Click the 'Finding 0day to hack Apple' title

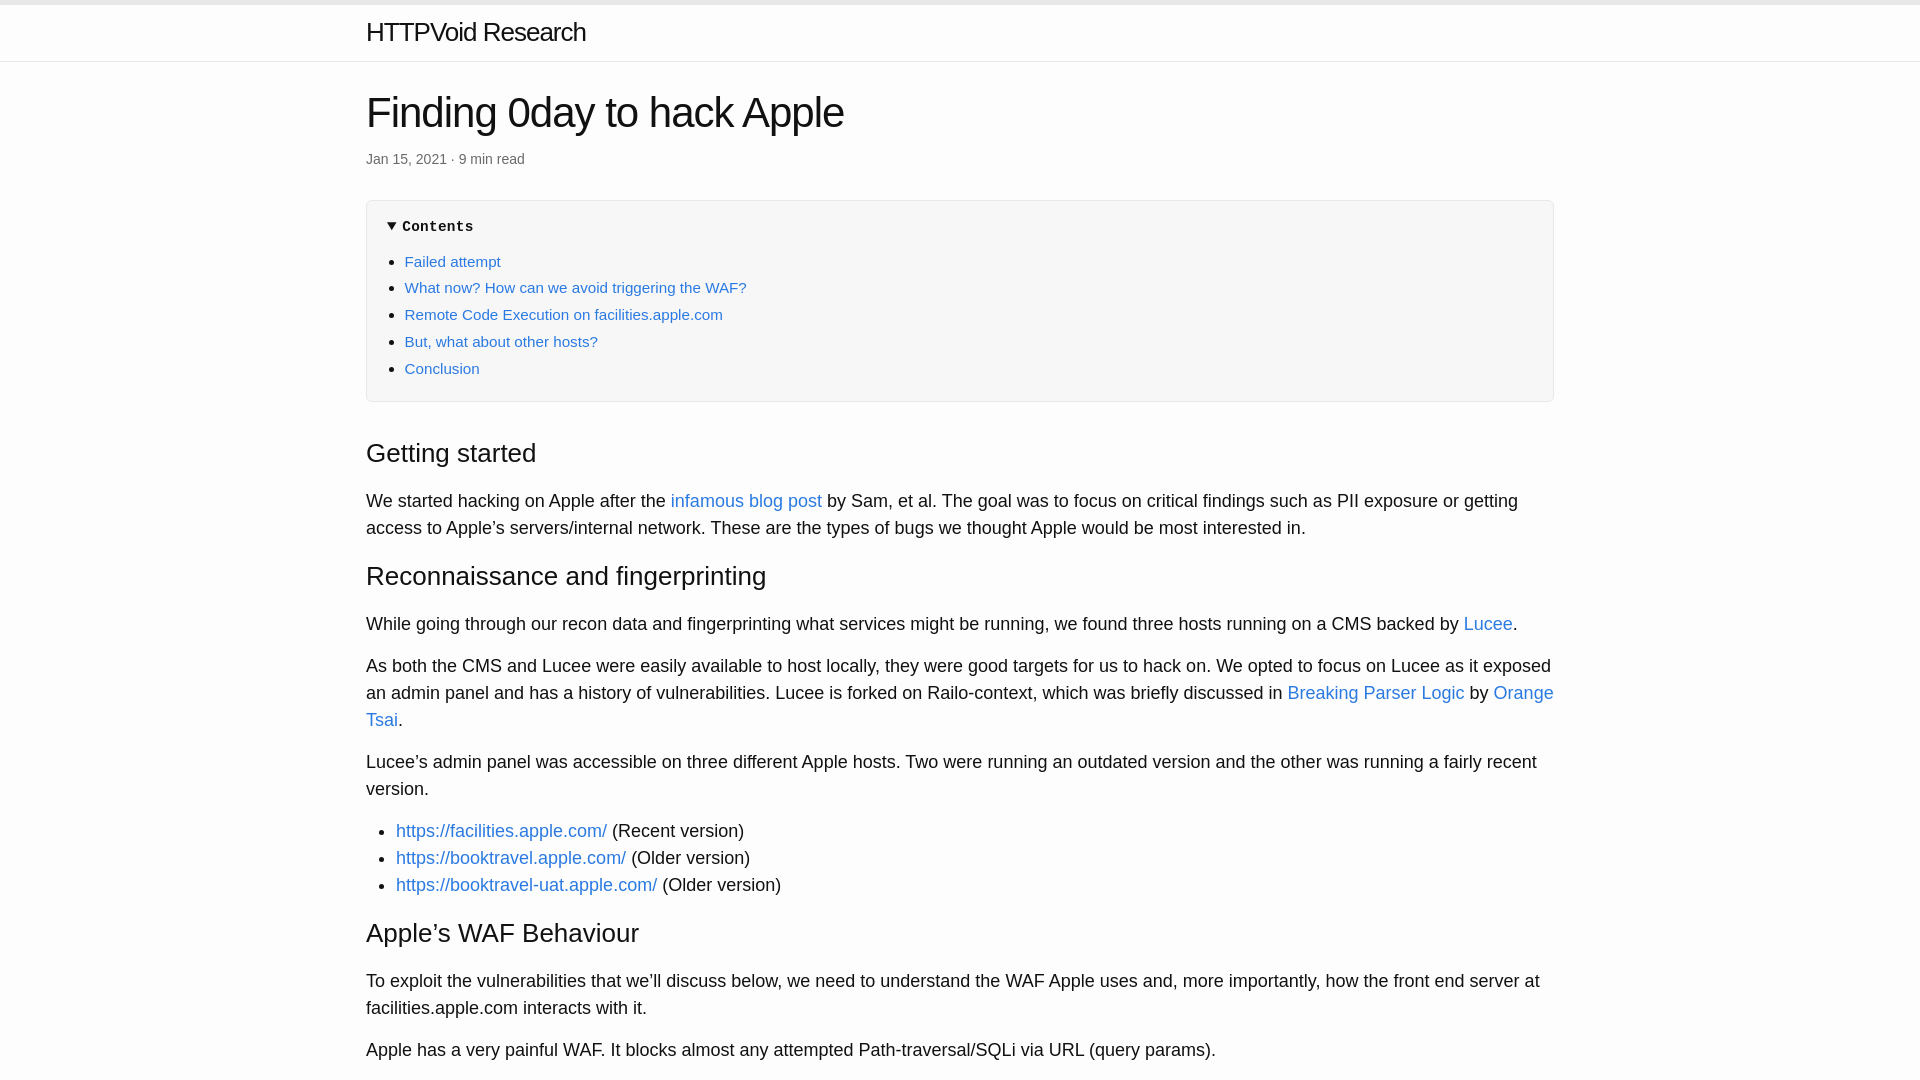click(605, 113)
